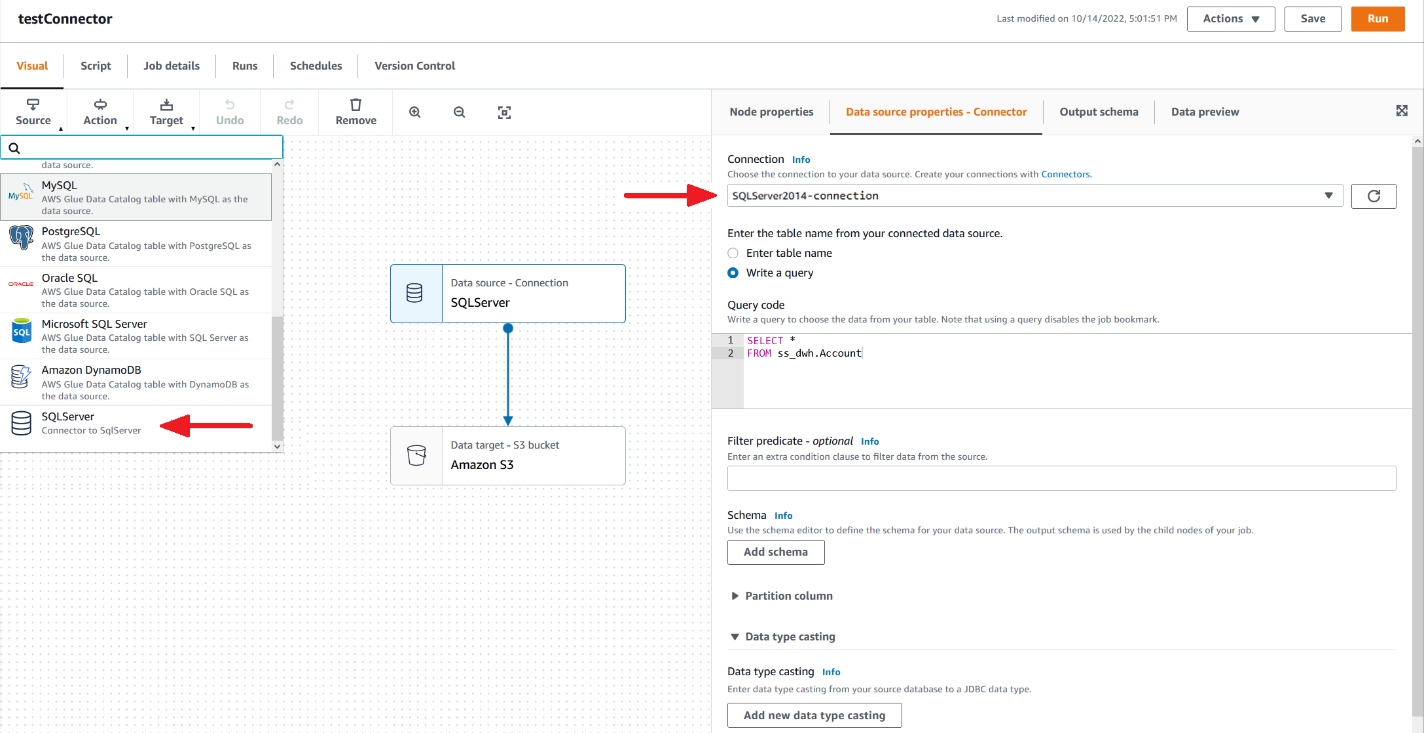Select the Microsoft SQL Server icon

(21, 331)
